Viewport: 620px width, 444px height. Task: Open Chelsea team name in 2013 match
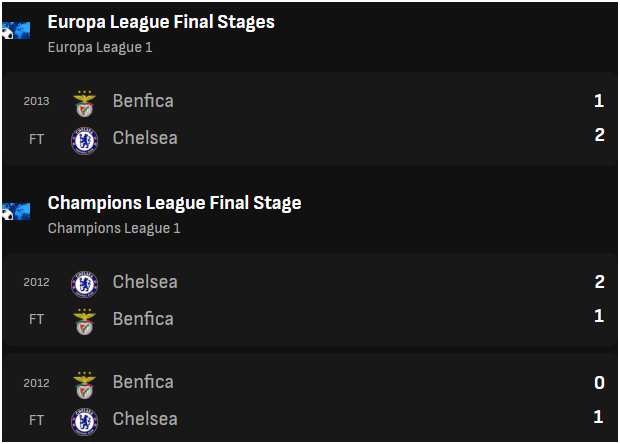click(145, 138)
